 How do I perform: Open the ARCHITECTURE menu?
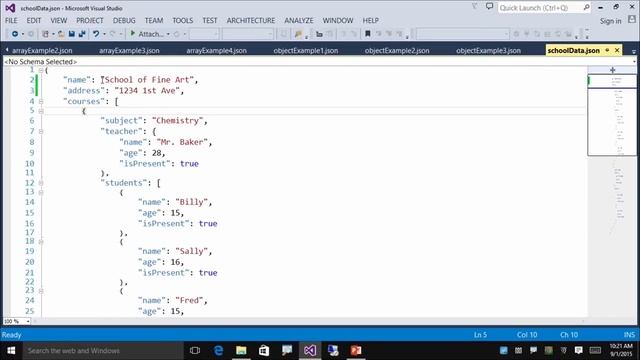tap(251, 20)
